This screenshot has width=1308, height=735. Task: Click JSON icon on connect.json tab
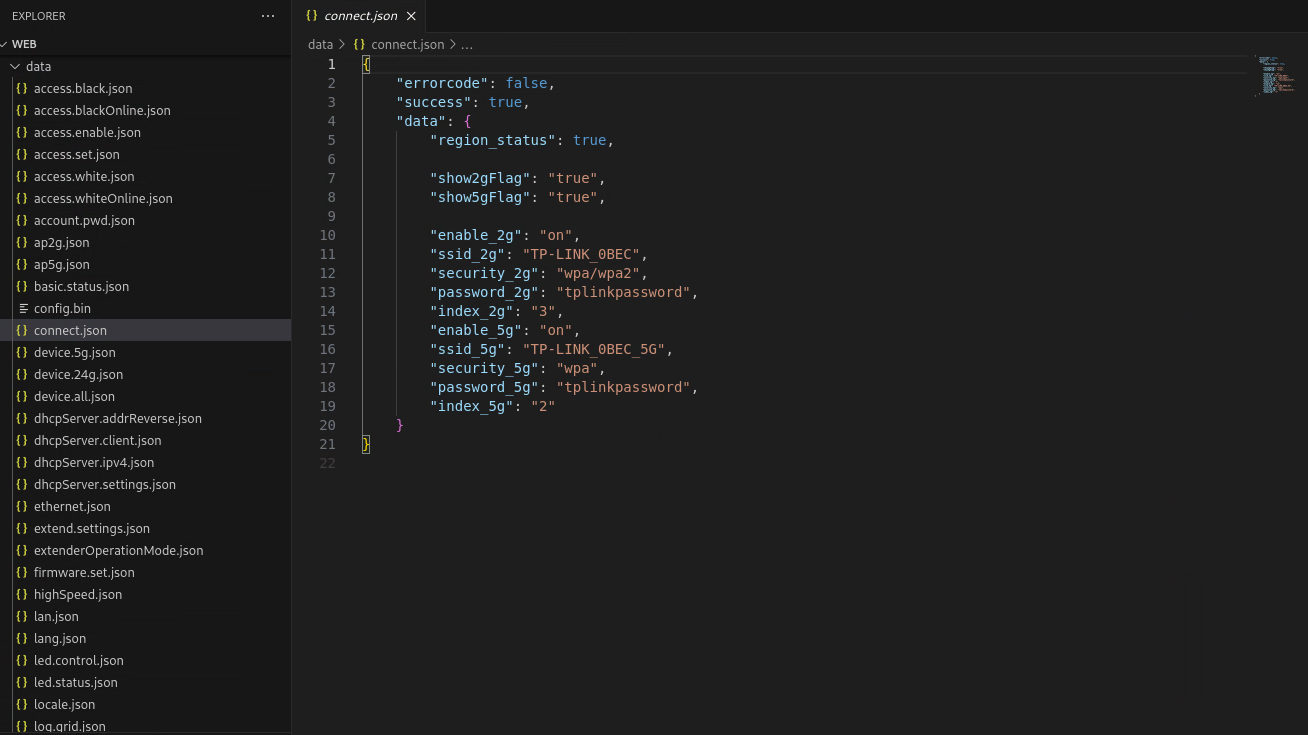click(312, 16)
